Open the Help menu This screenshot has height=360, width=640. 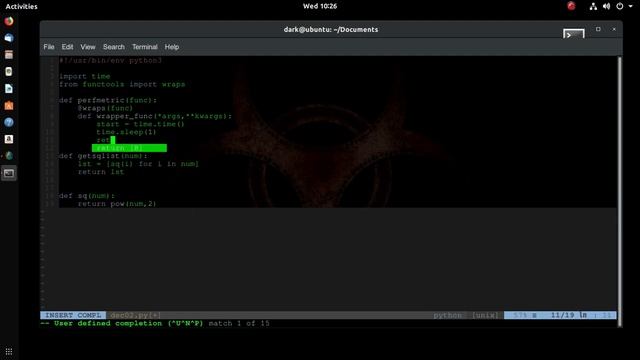click(172, 47)
